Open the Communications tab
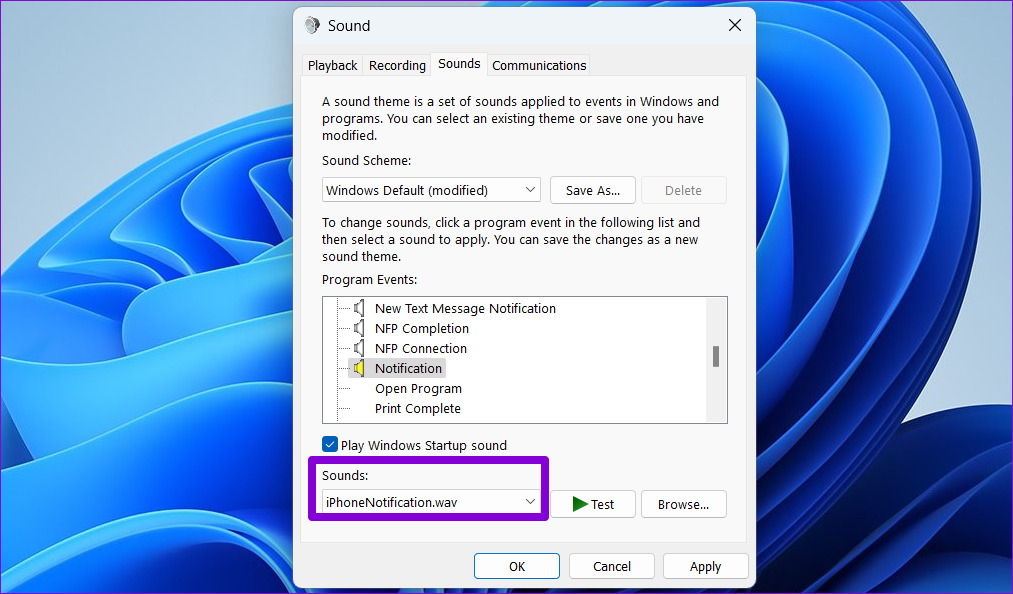 pos(539,65)
